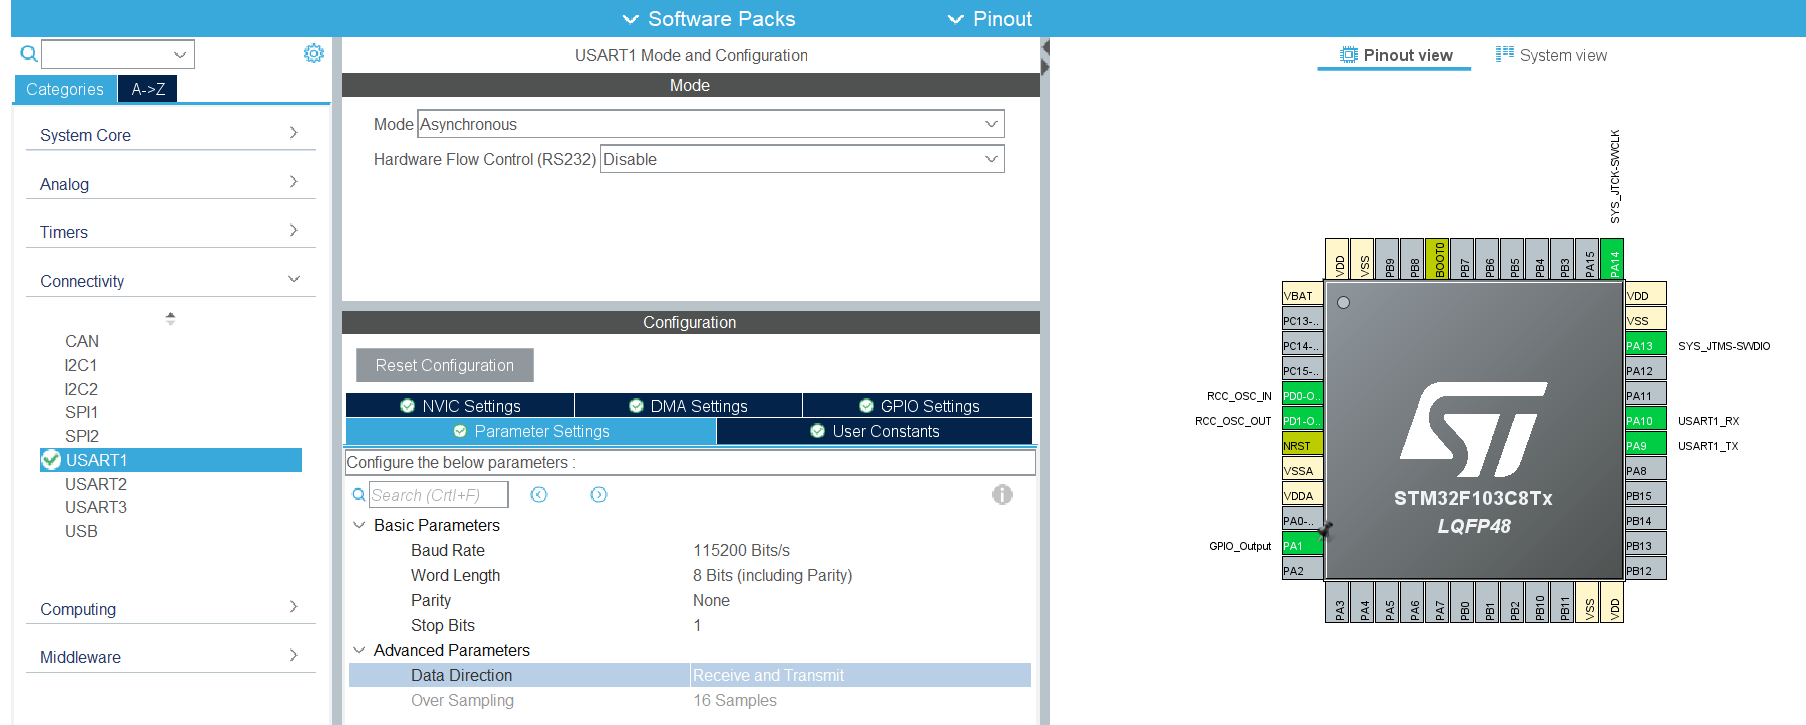Collapse the Basic Parameters group

pos(359,525)
